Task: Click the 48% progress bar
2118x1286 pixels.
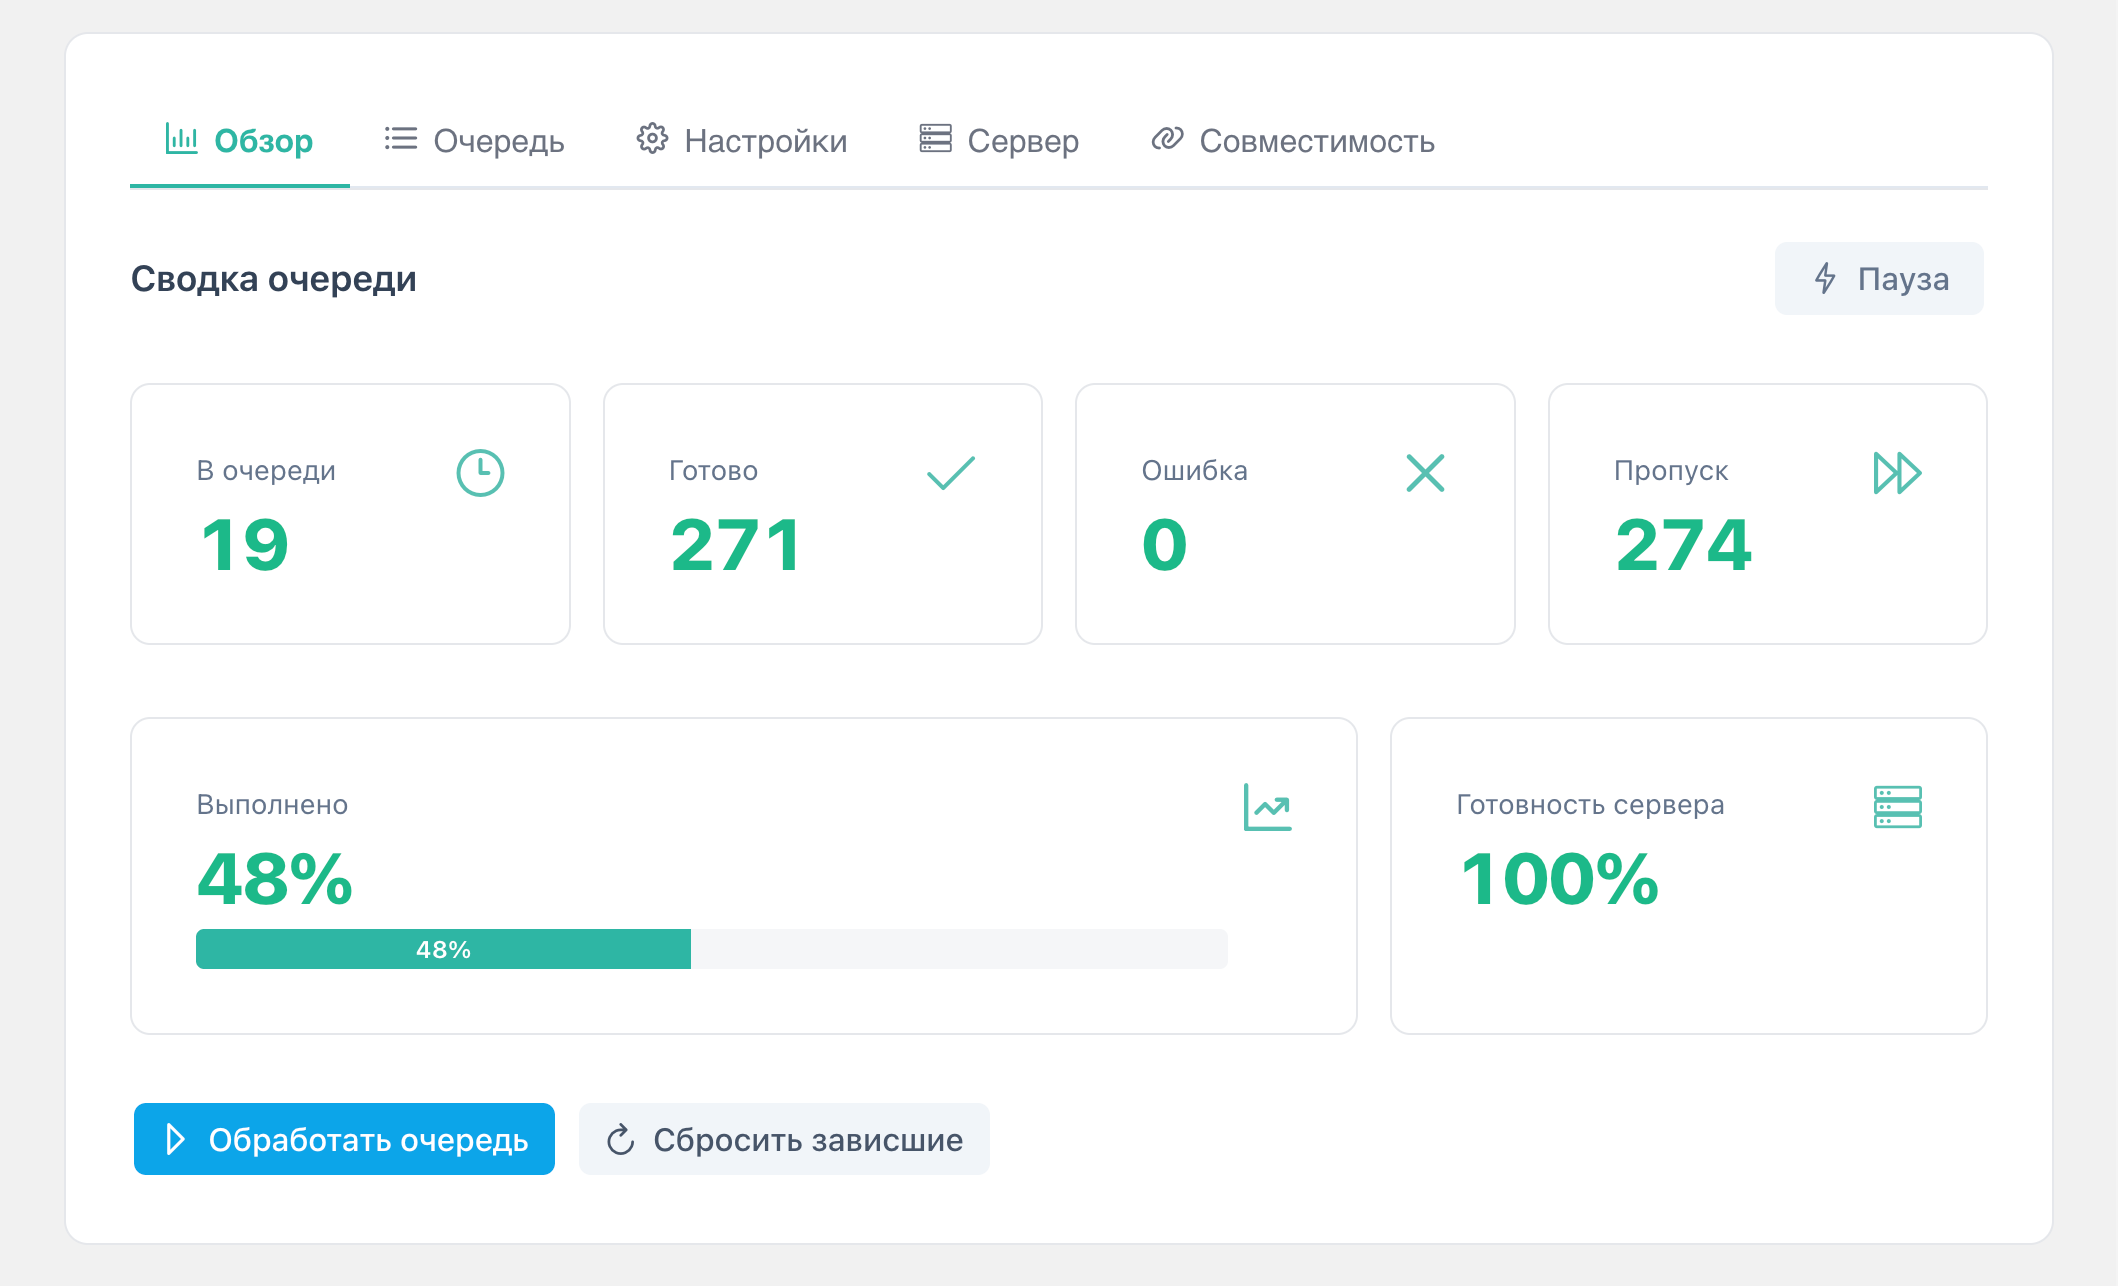Action: point(712,949)
